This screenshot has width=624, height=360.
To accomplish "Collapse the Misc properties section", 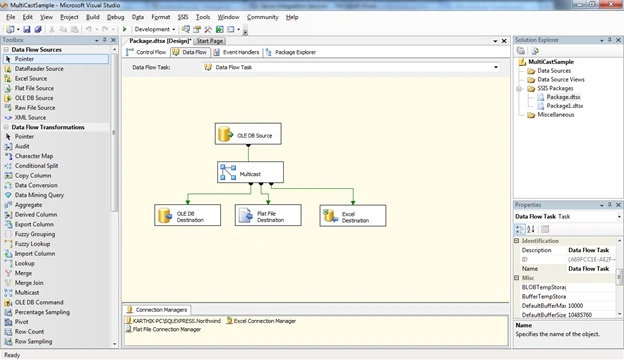I will tap(517, 278).
